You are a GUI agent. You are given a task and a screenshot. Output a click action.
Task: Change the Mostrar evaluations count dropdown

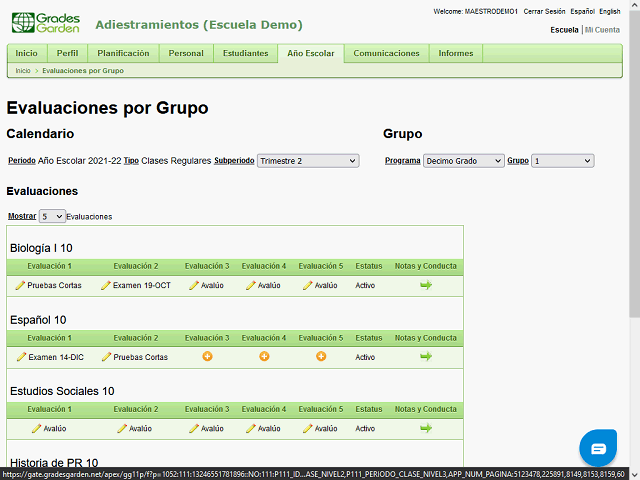click(x=52, y=216)
